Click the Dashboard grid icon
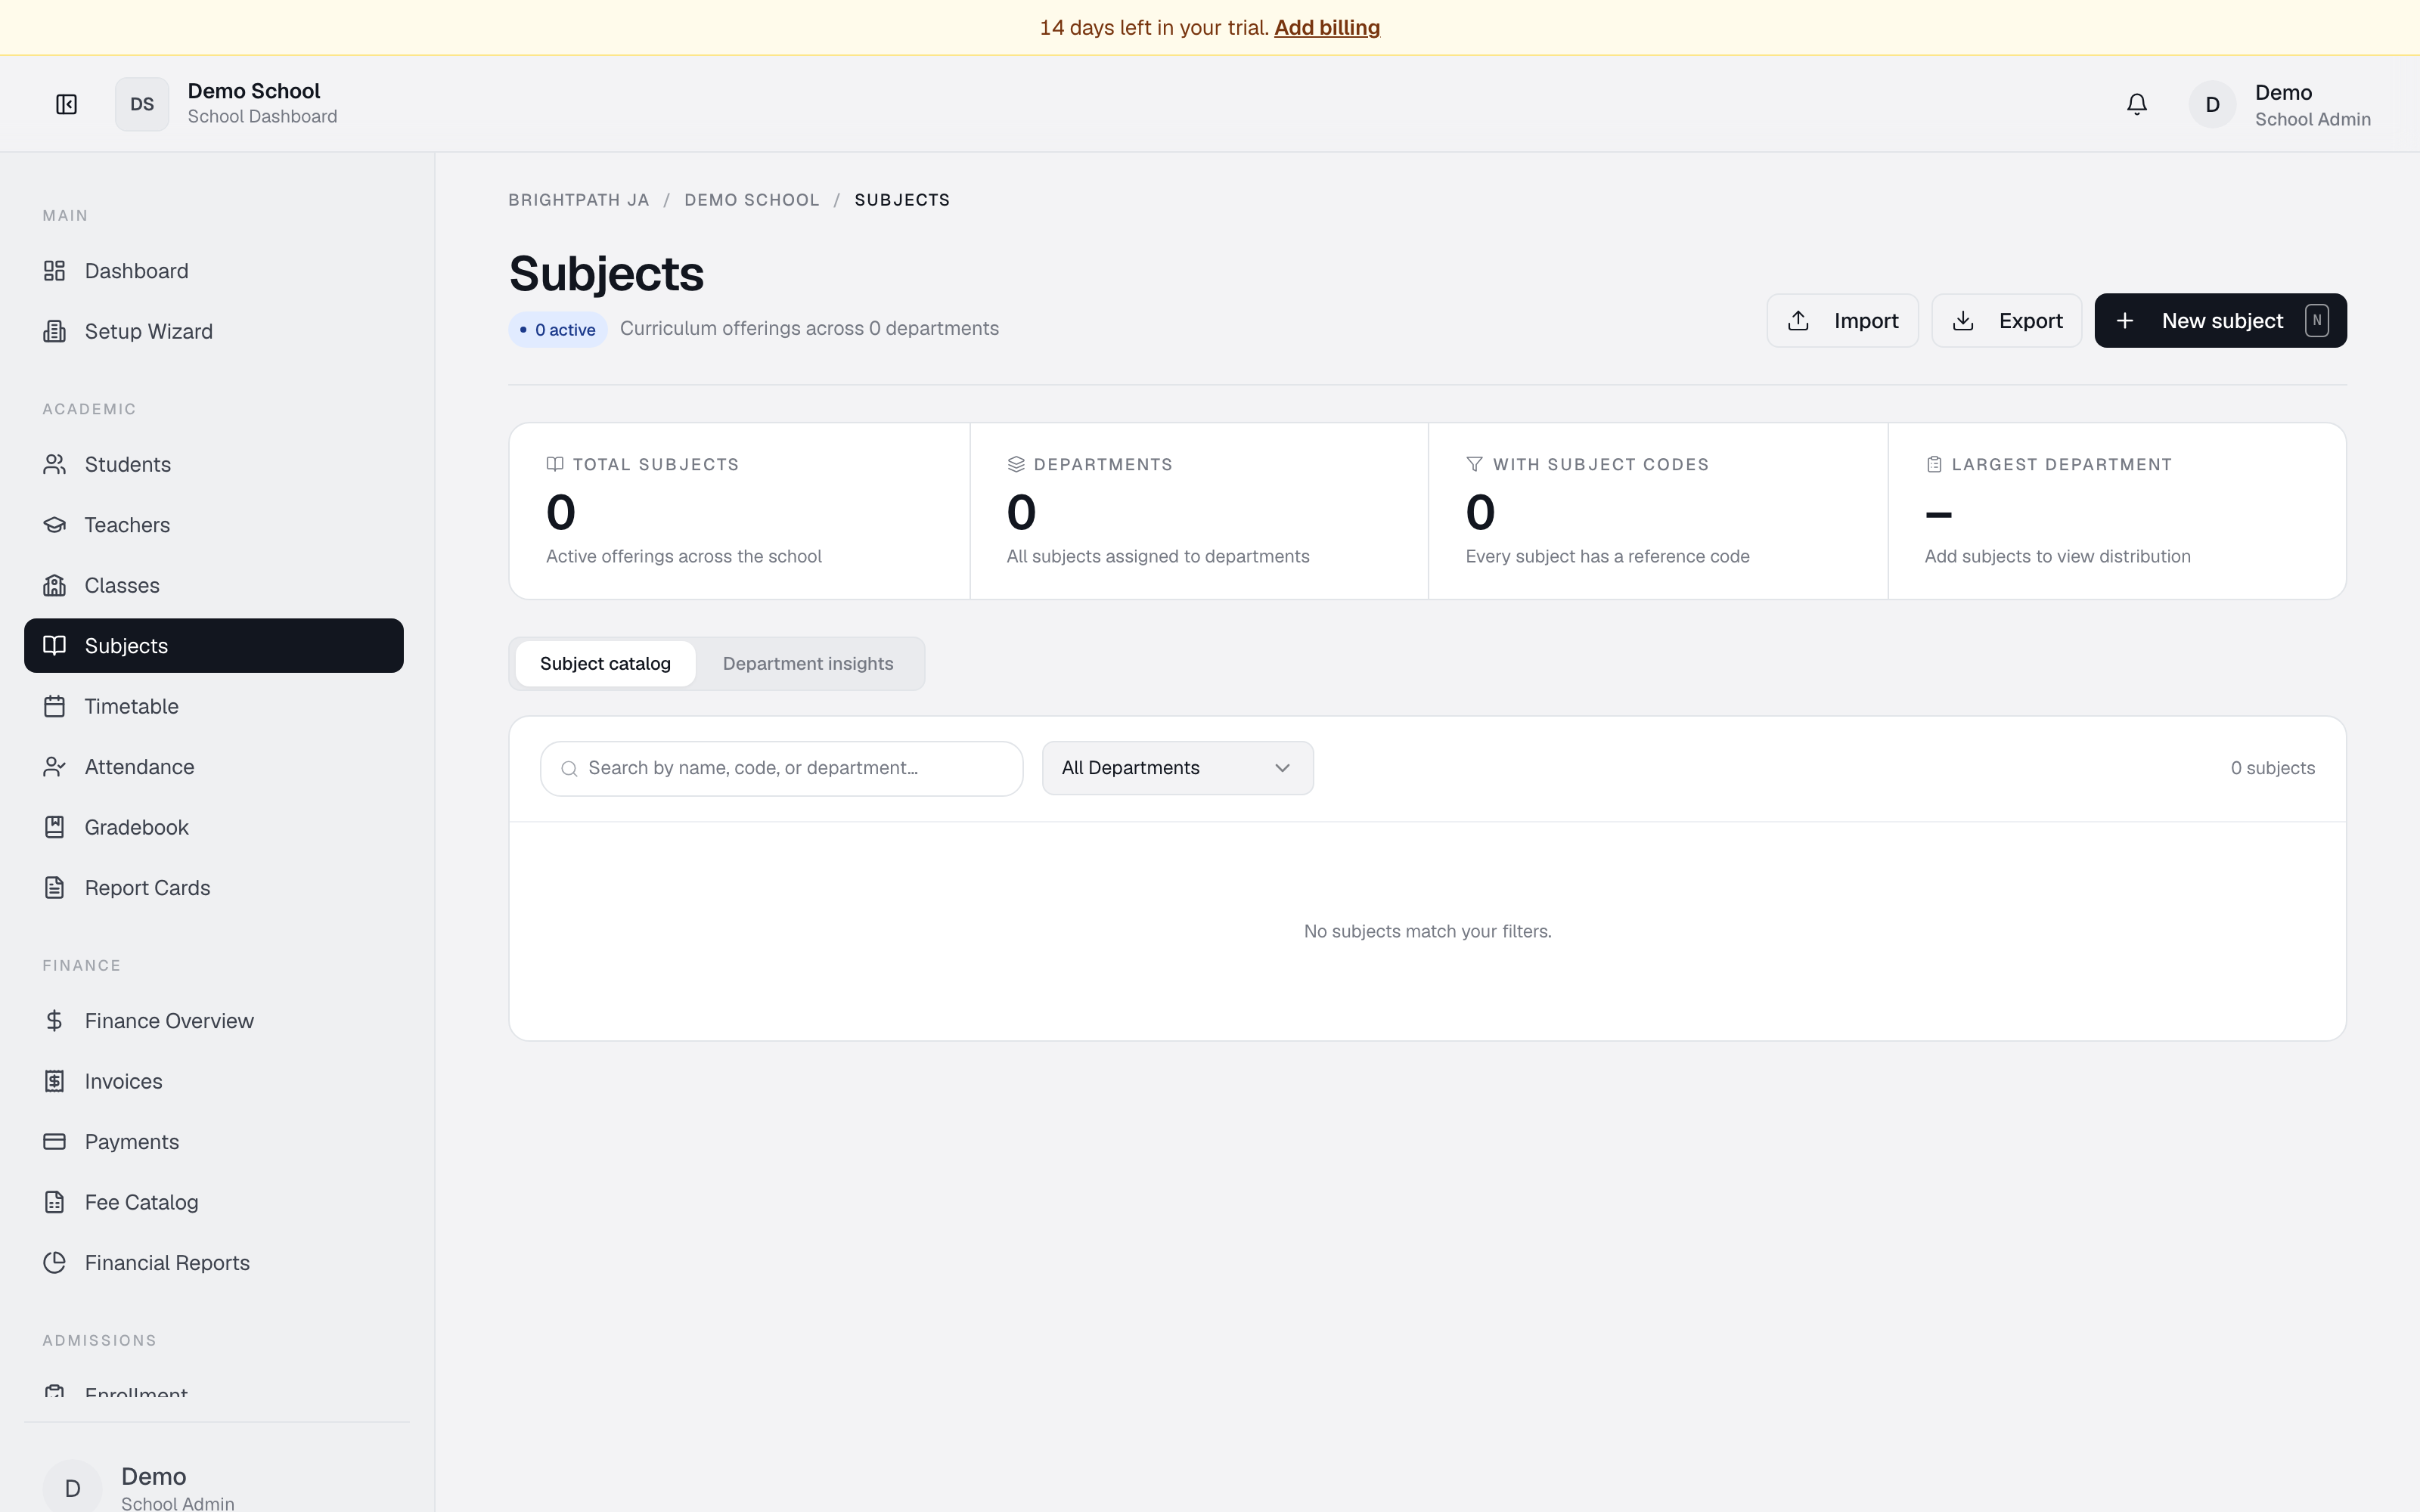The height and width of the screenshot is (1512, 2420). pos(55,271)
